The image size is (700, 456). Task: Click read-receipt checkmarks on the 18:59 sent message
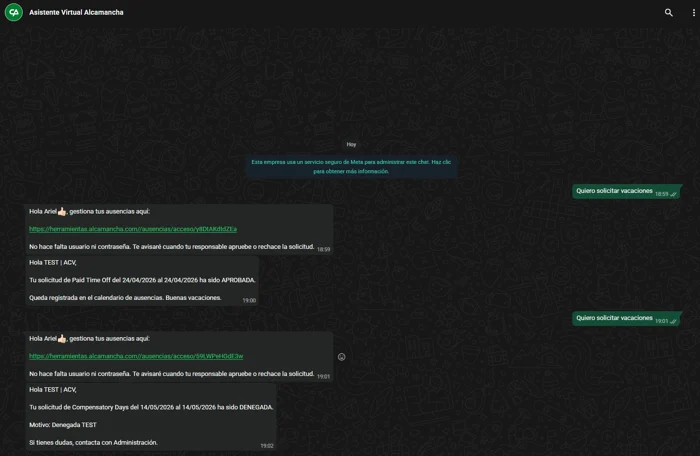pos(673,194)
